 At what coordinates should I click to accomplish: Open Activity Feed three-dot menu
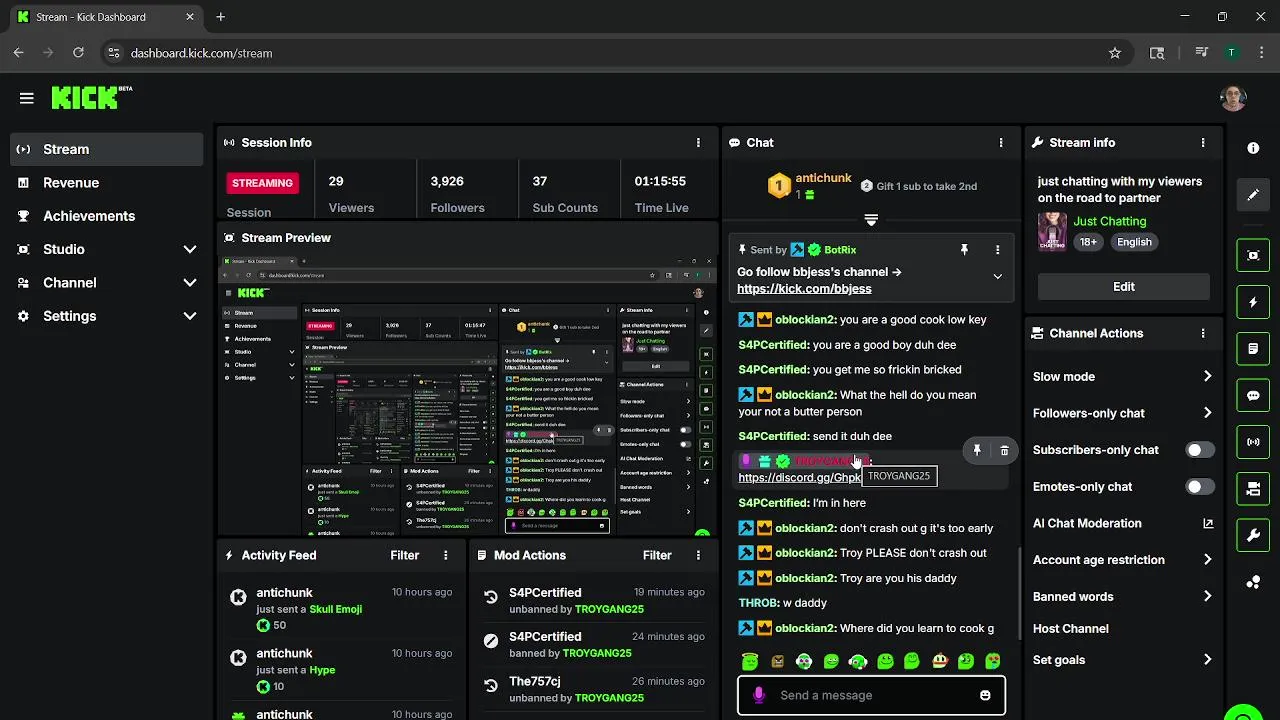click(446, 555)
